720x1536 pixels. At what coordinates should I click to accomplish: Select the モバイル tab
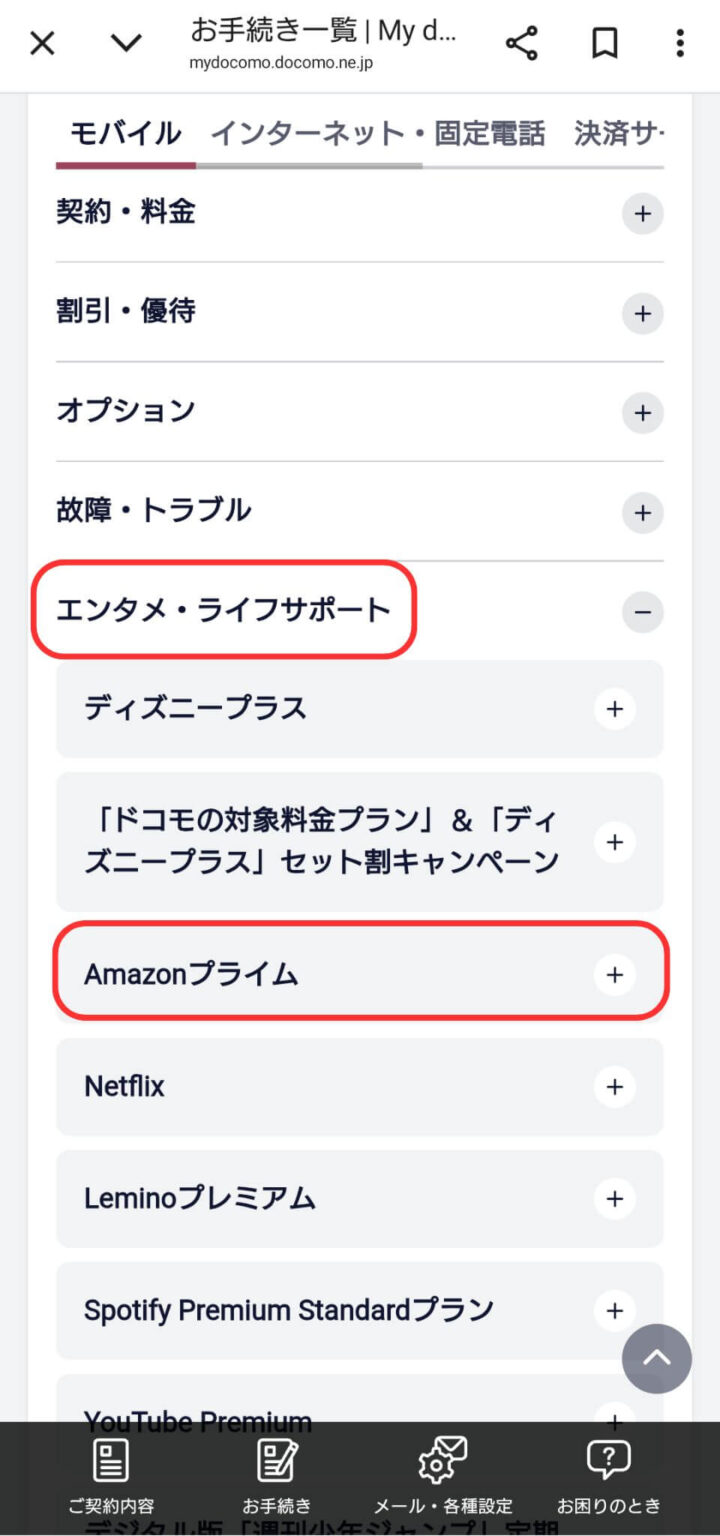(125, 134)
